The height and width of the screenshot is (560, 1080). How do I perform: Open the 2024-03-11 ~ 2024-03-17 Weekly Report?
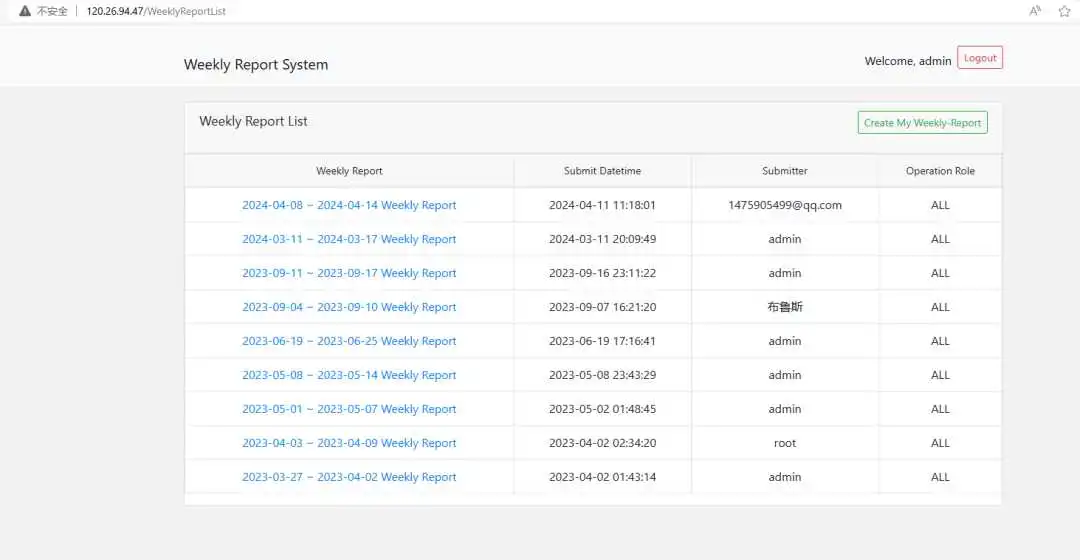coord(349,239)
